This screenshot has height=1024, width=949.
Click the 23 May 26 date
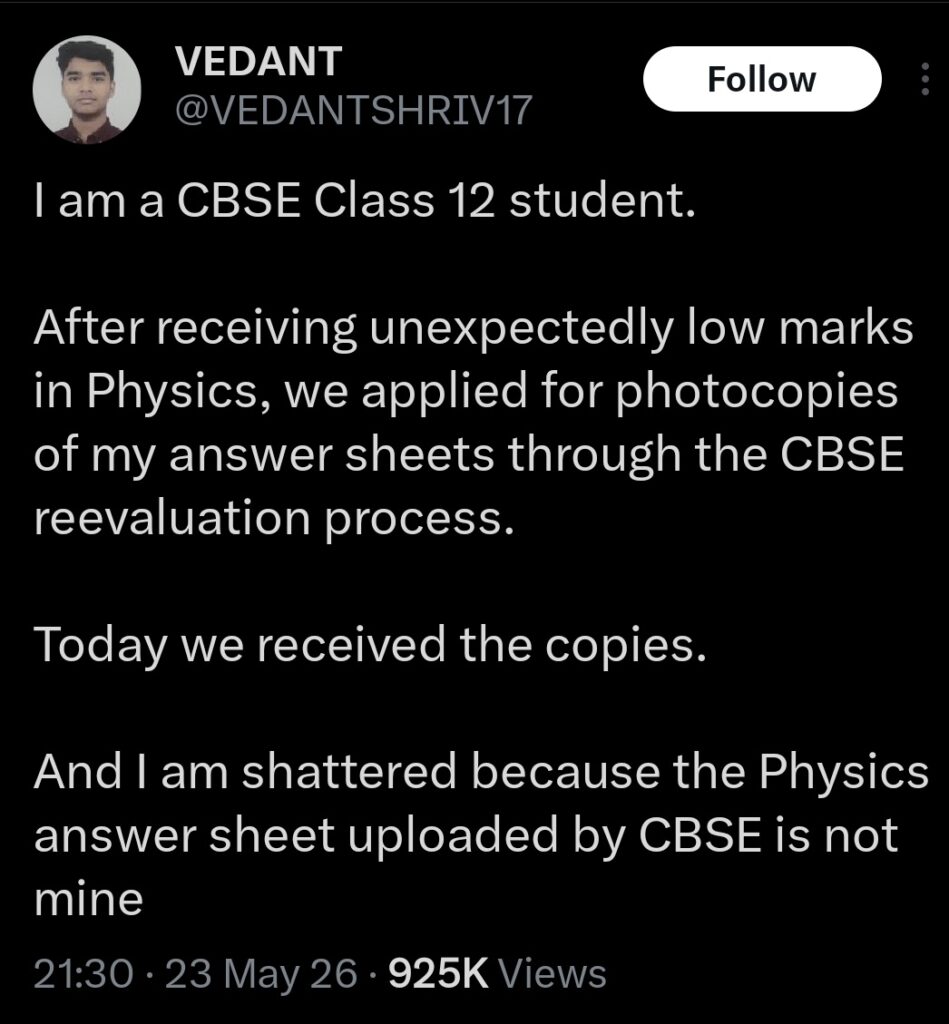(261, 973)
